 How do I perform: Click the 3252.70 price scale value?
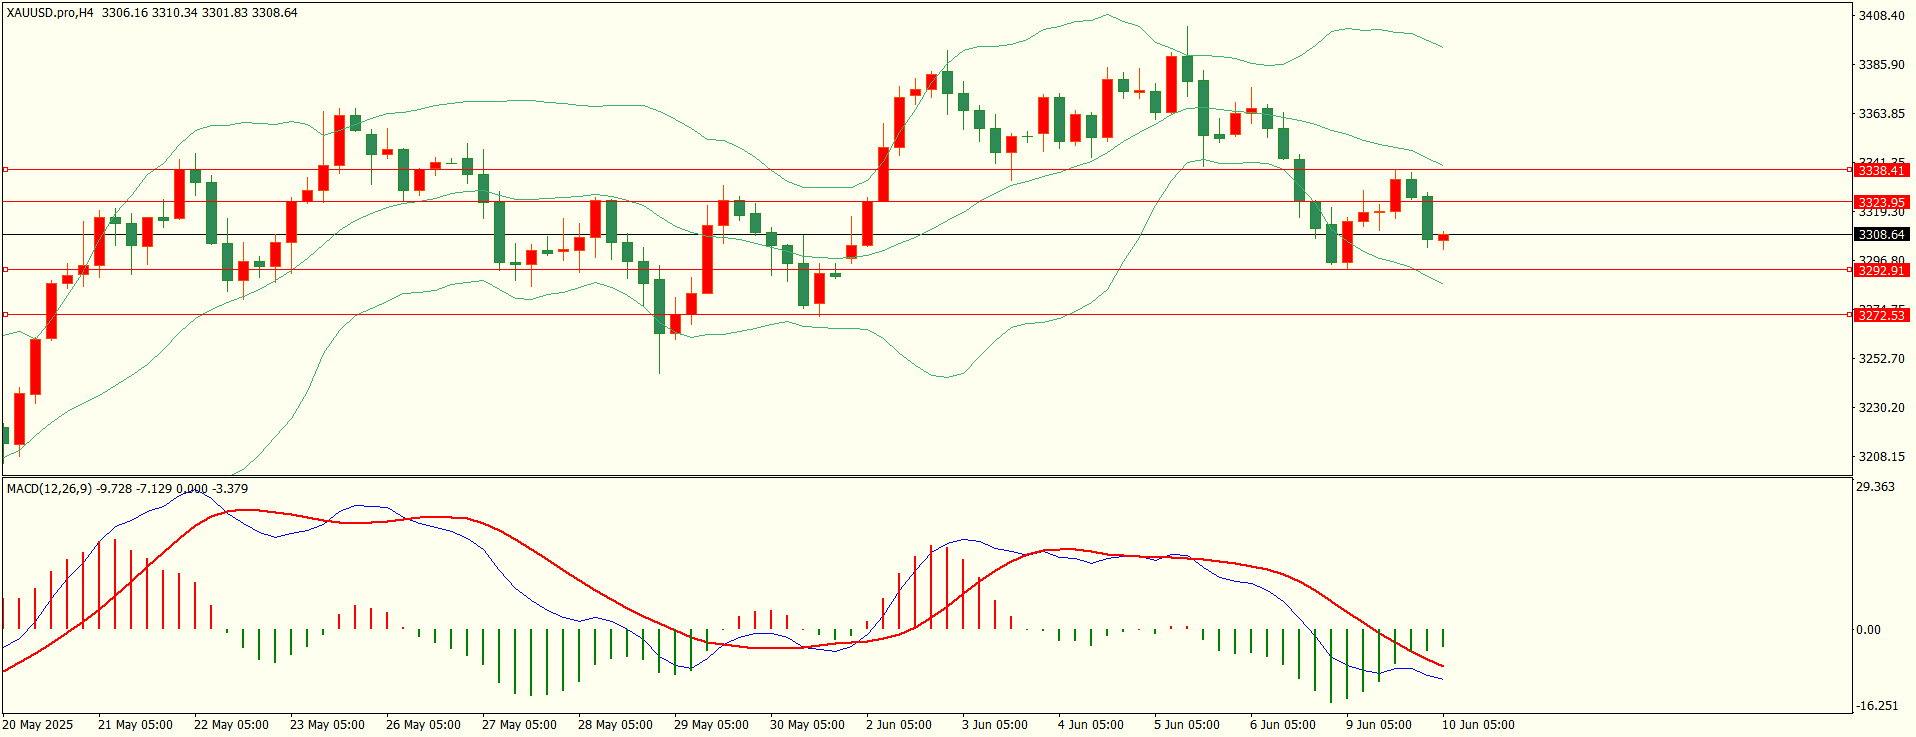[x=1881, y=359]
